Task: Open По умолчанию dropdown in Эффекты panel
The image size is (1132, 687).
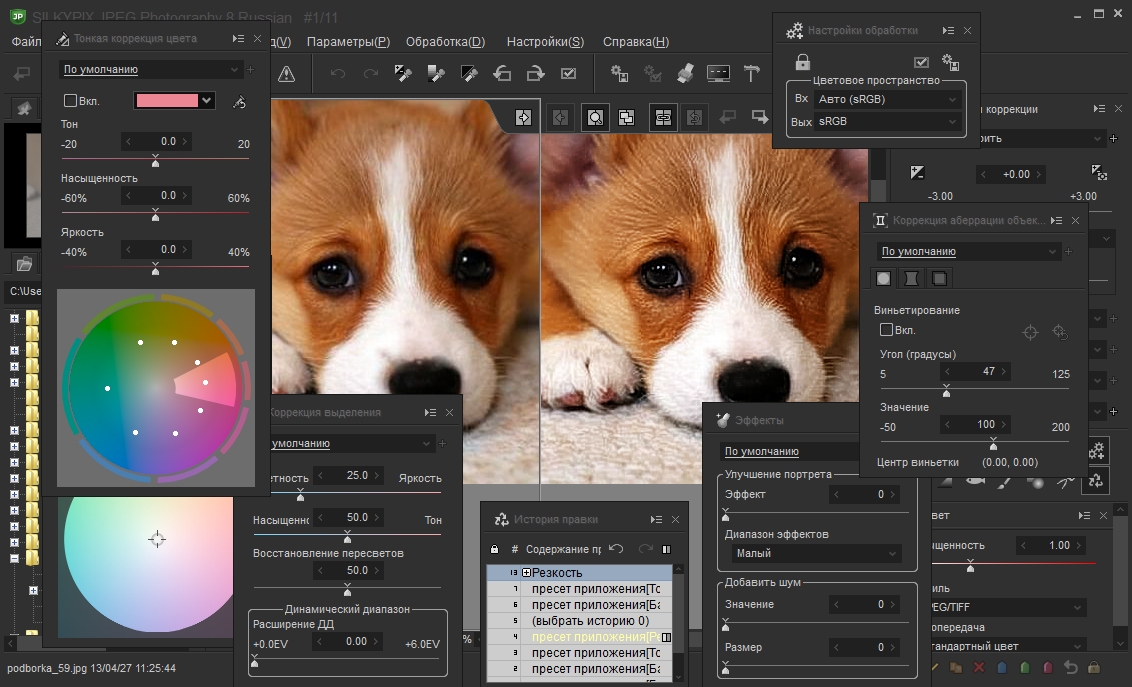Action: (792, 451)
